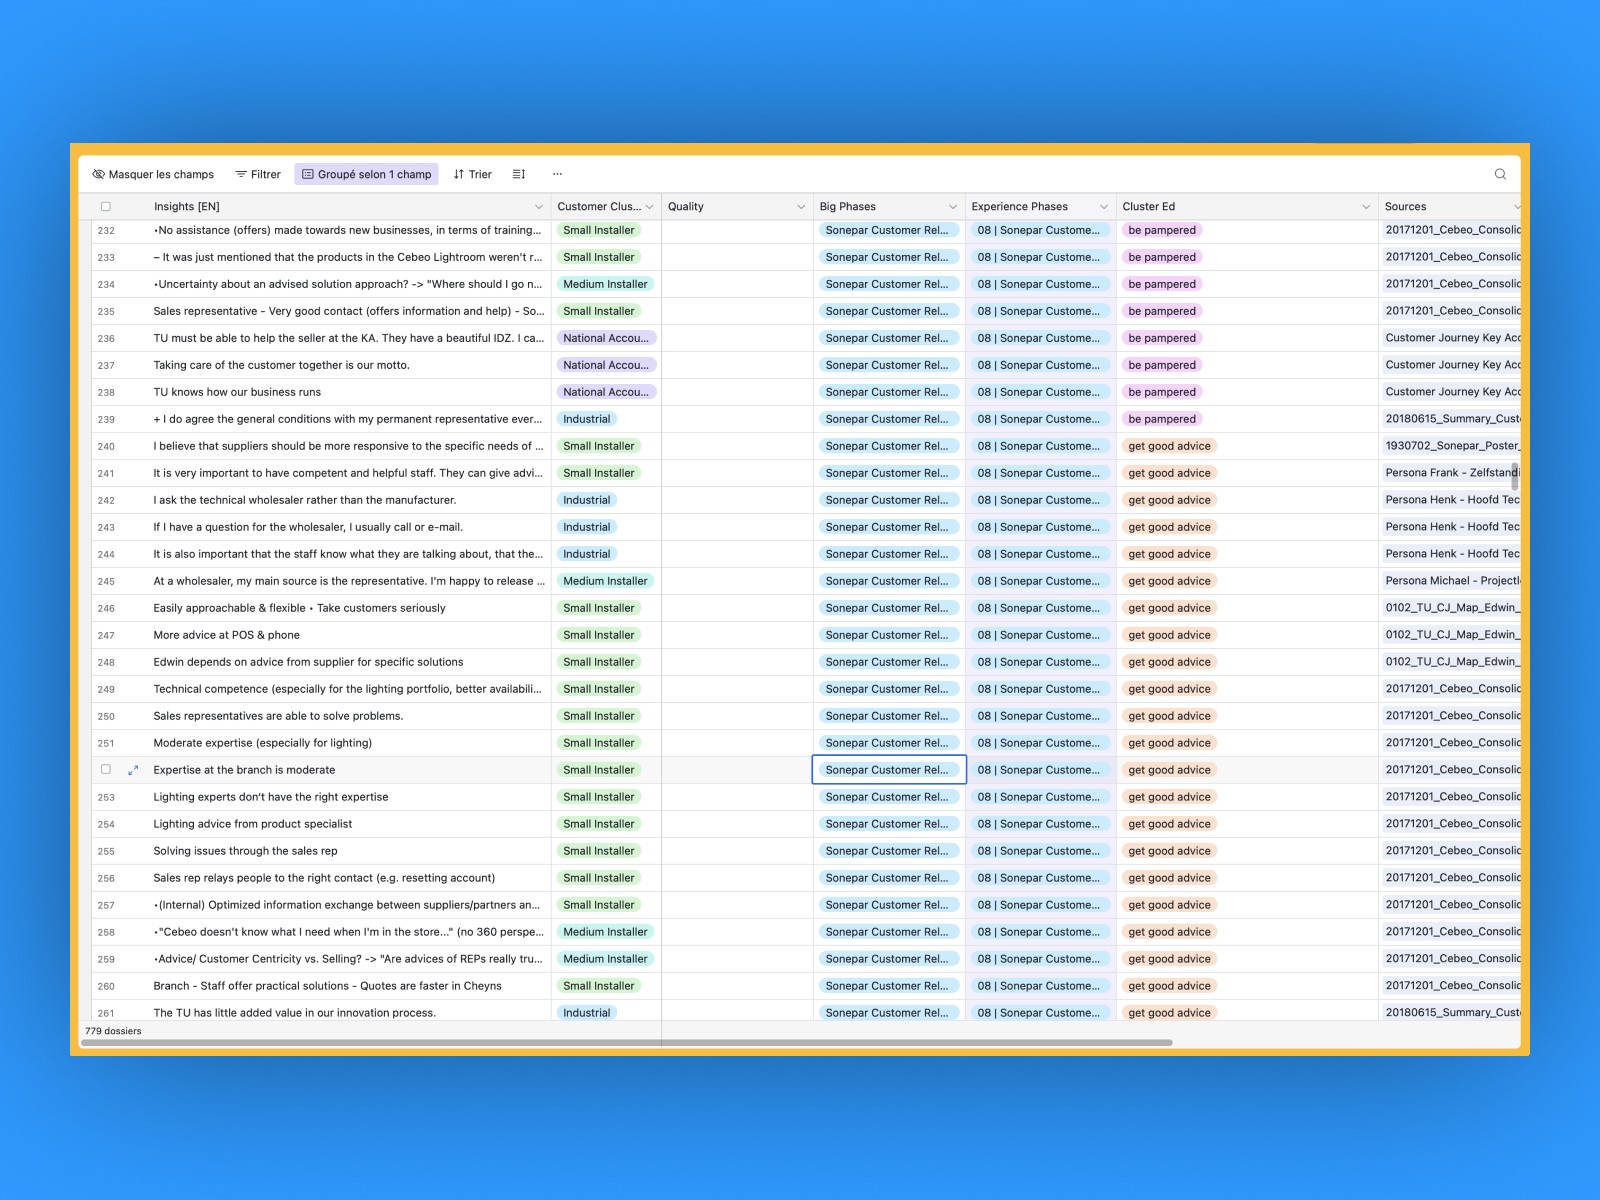The width and height of the screenshot is (1600, 1200).
Task: Click row number 241
Action: [x=106, y=474]
